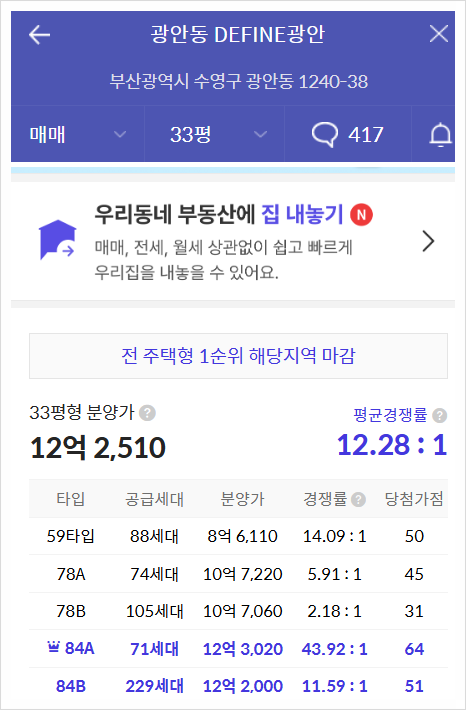
Task: Tap the notification bell icon
Action: 440,135
